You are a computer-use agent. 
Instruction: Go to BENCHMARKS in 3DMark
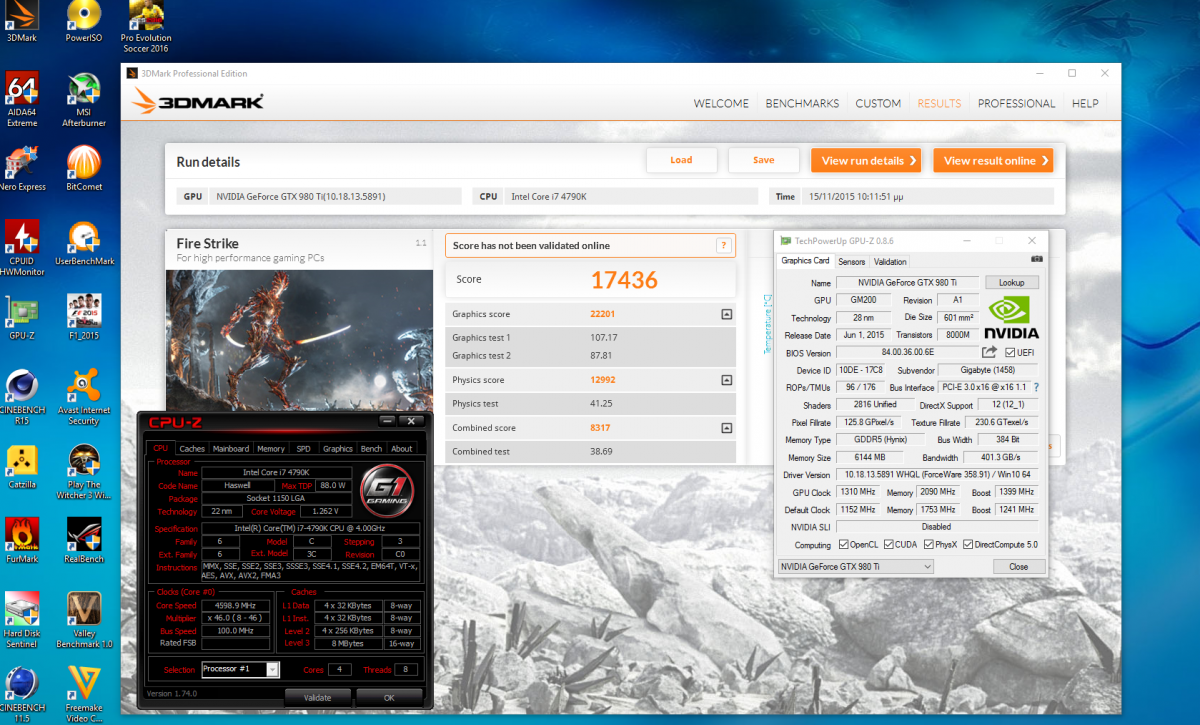click(x=802, y=103)
